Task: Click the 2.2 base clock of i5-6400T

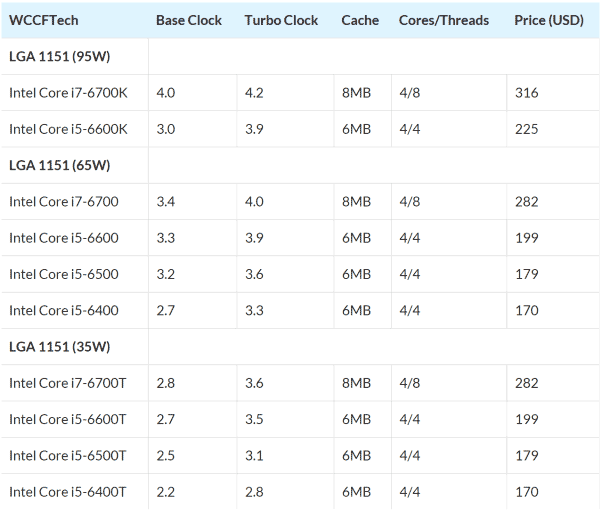Action: point(166,492)
